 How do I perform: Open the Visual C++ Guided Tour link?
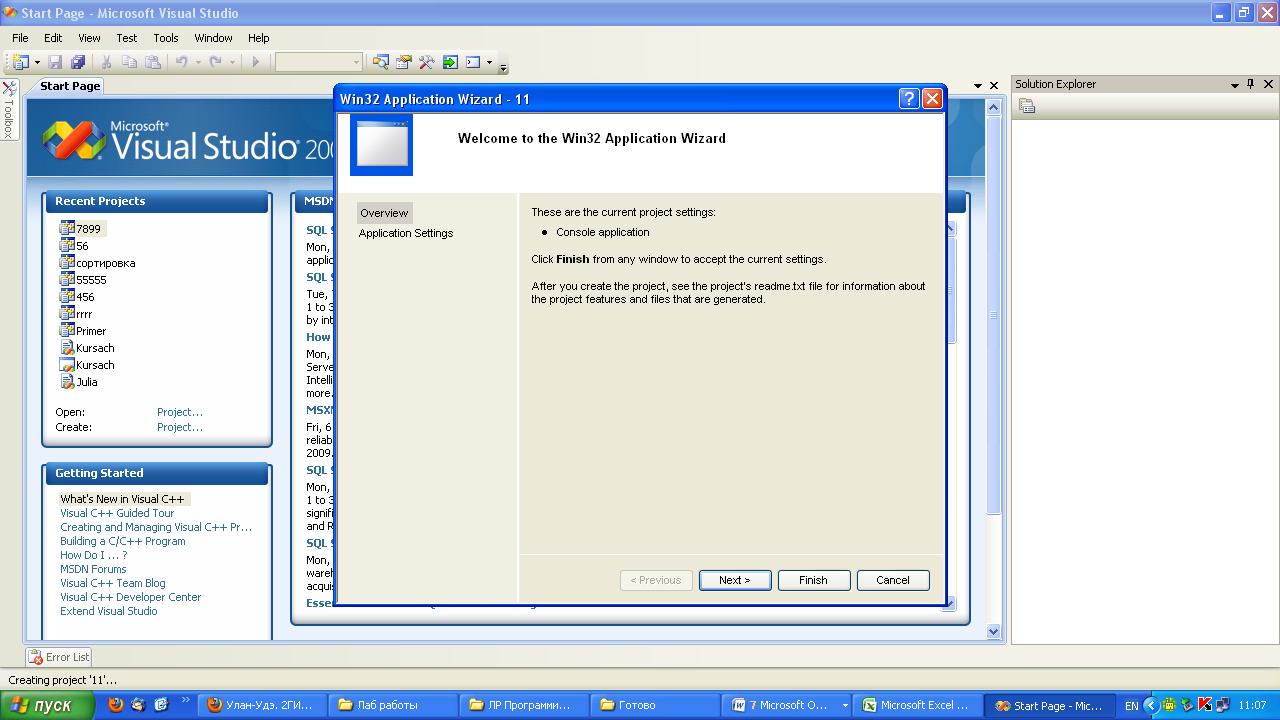[117, 513]
